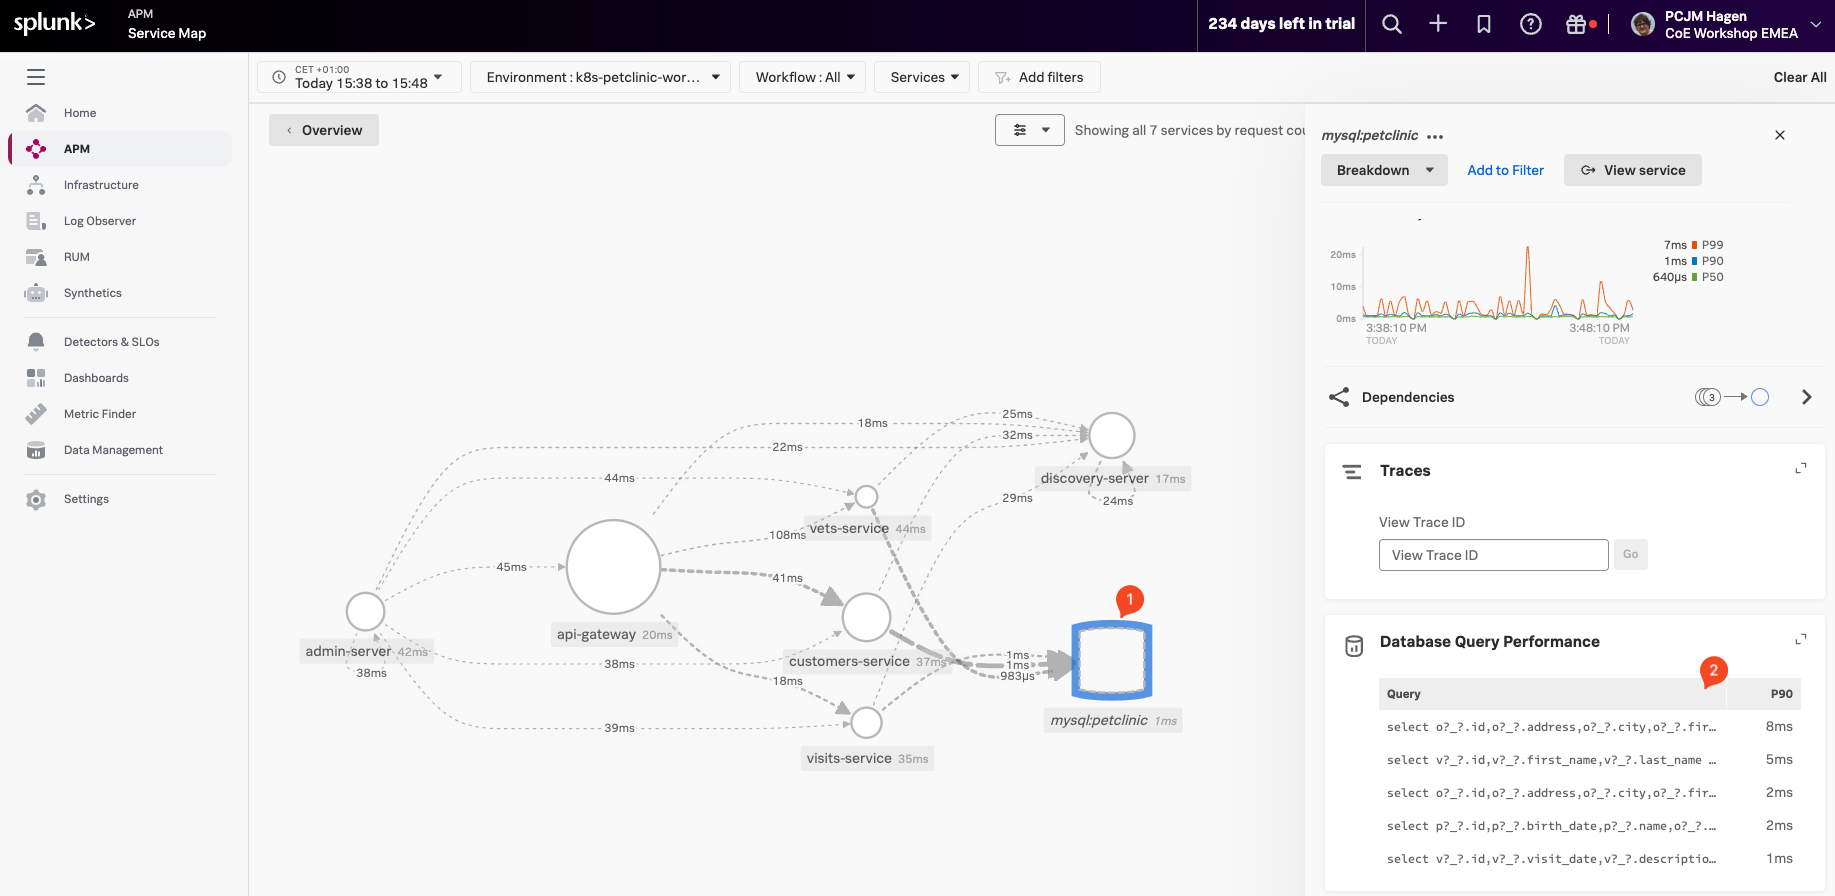Go to Infrastructure in sidebar

pyautogui.click(x=101, y=185)
